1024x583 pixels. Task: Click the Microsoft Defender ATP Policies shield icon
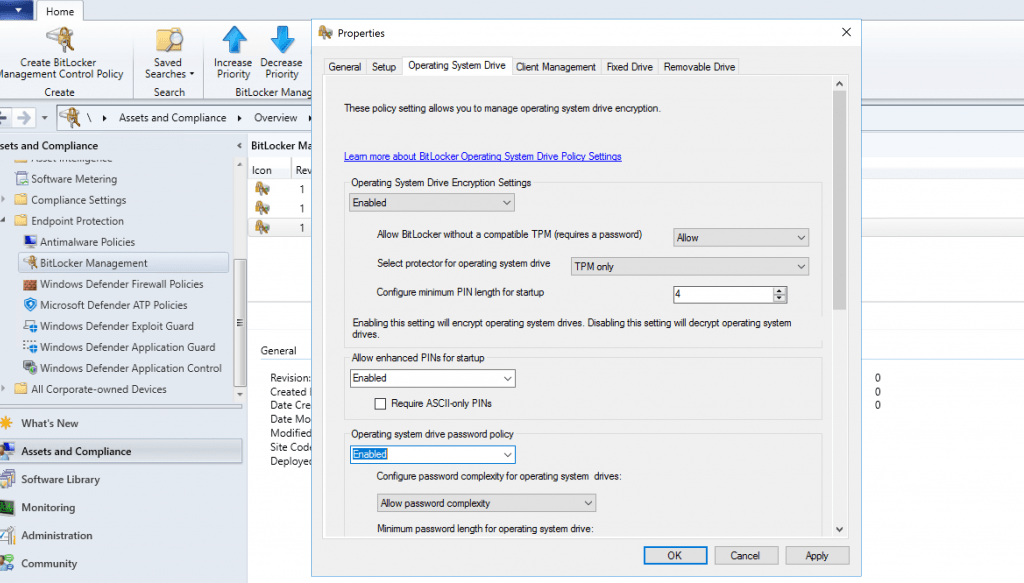coord(30,304)
